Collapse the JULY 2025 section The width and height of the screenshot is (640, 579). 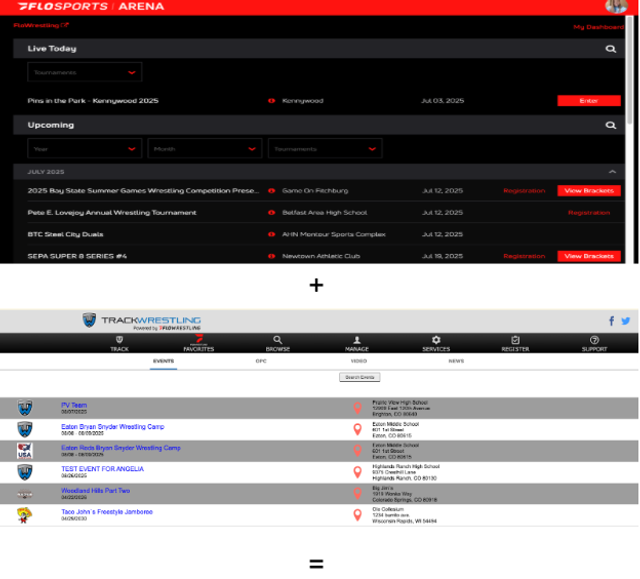612,172
